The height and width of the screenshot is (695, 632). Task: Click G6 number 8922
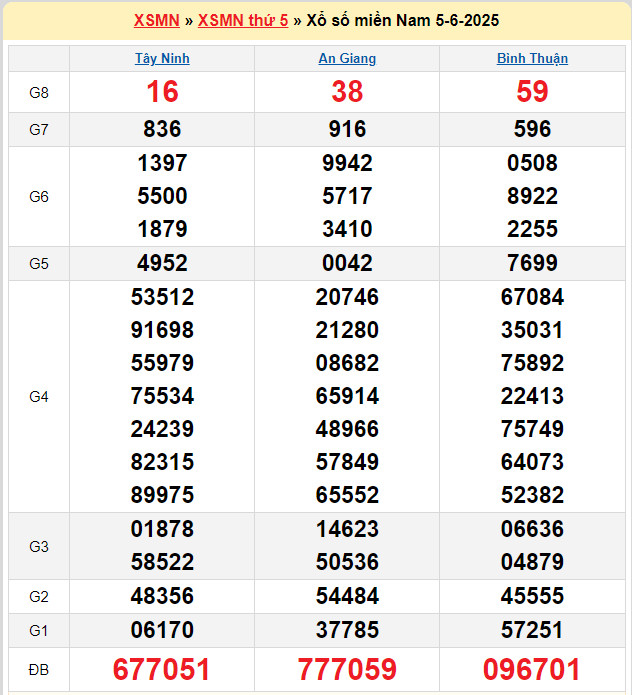point(532,196)
